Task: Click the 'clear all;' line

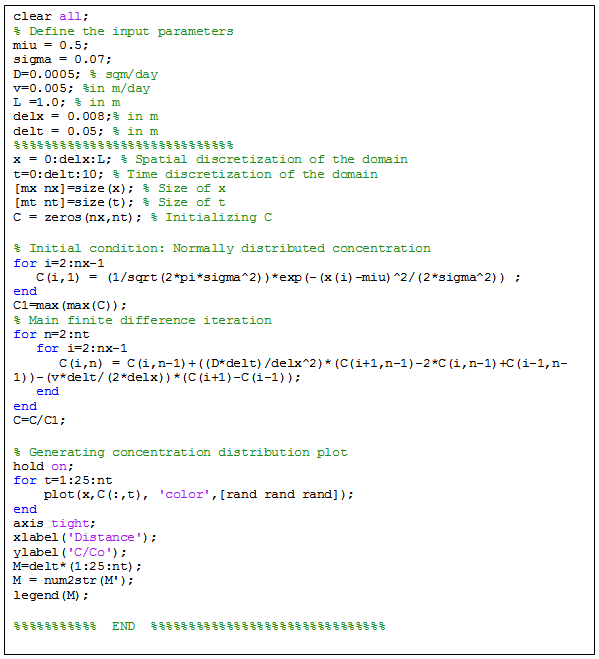Action: [50, 16]
